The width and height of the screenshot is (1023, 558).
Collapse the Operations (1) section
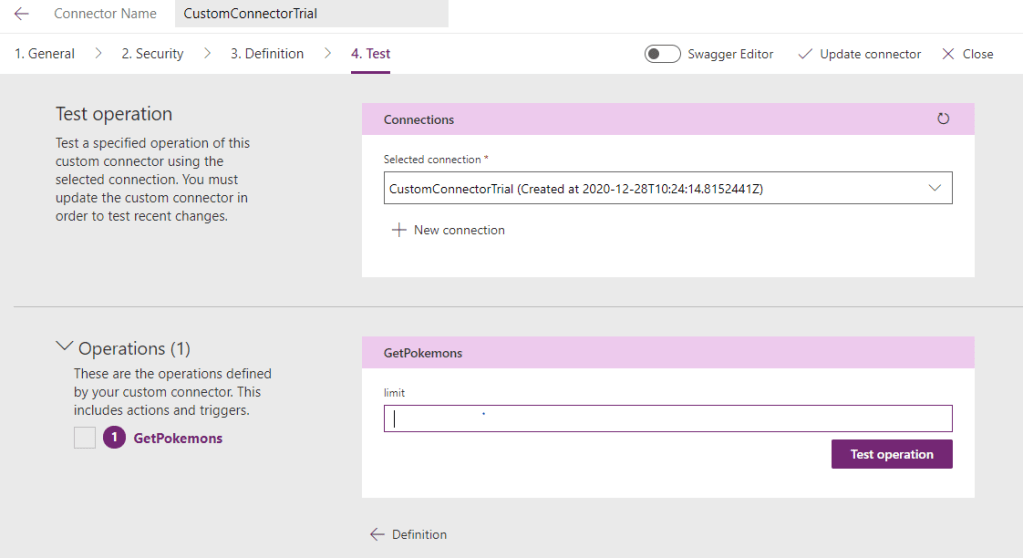pos(65,347)
